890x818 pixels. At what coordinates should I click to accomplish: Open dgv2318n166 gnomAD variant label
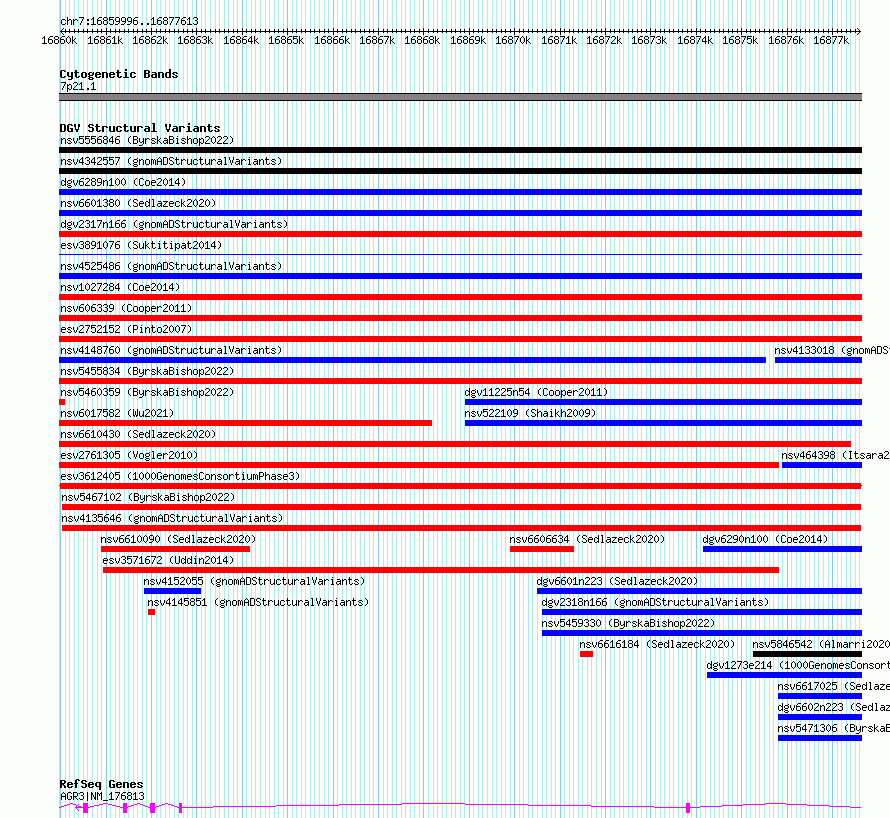pos(655,602)
